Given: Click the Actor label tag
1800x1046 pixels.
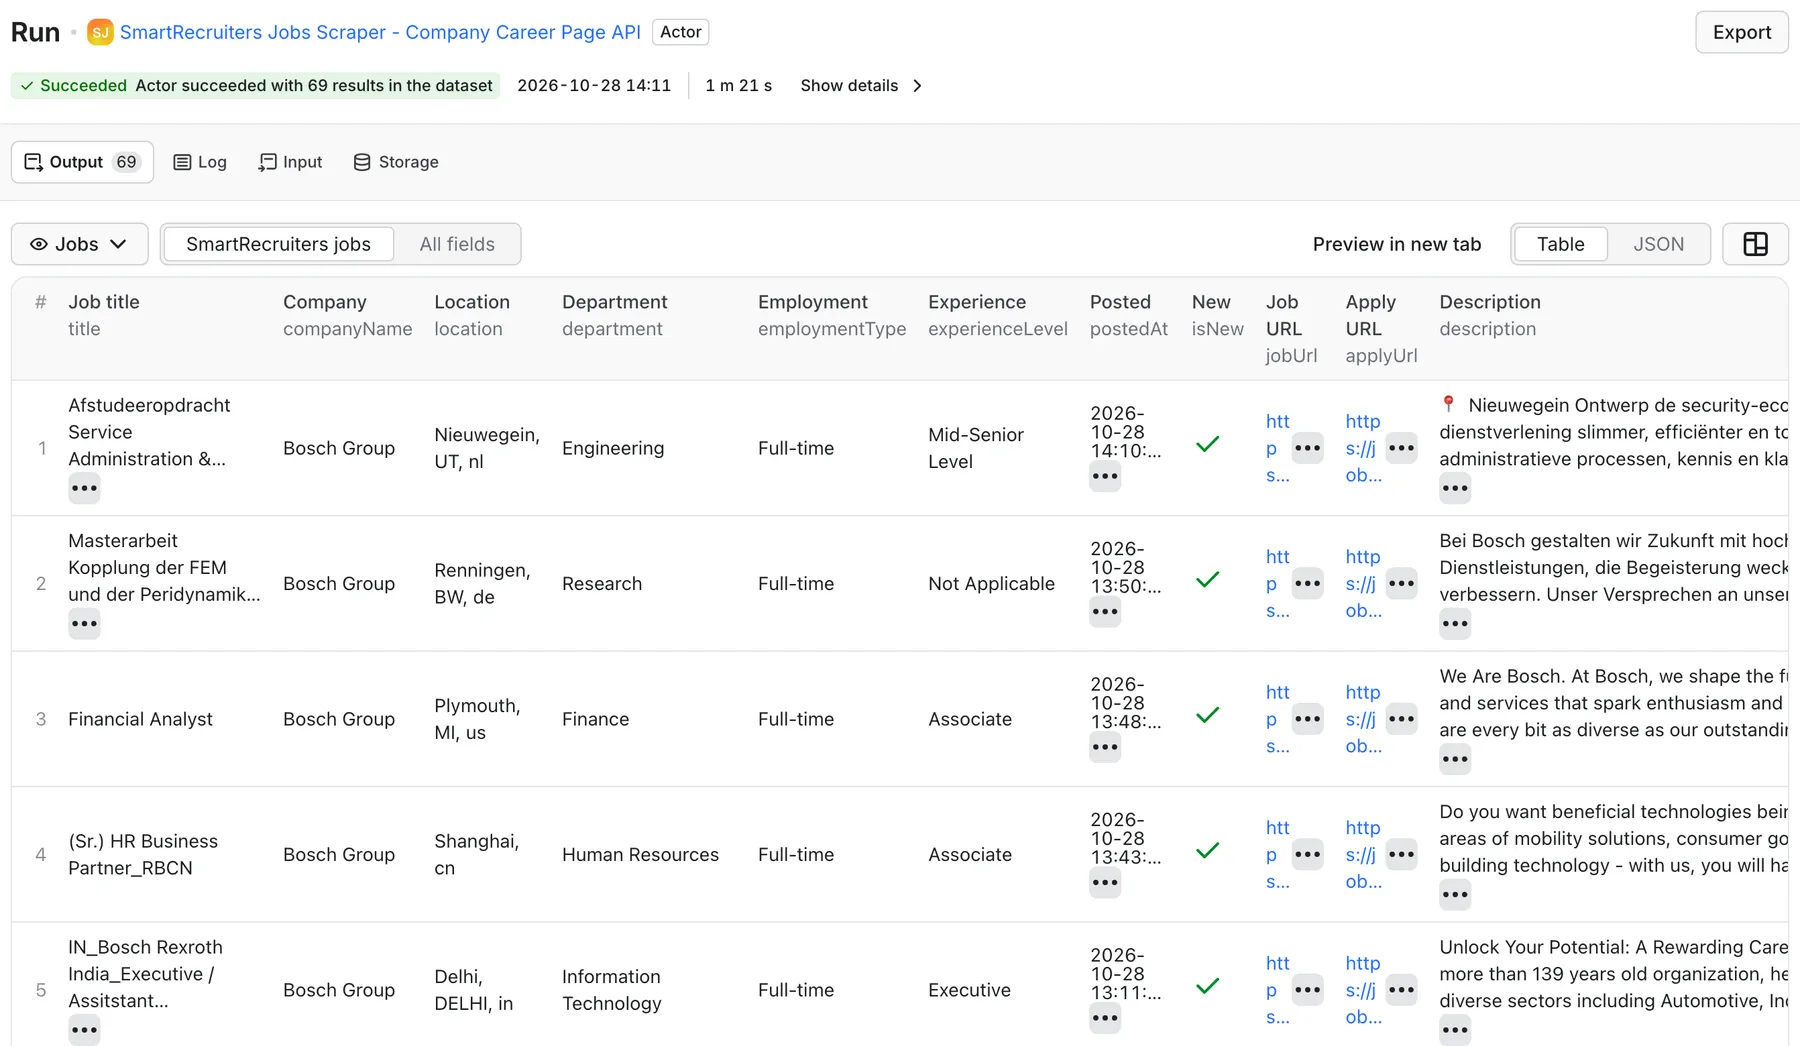Looking at the screenshot, I should [680, 32].
